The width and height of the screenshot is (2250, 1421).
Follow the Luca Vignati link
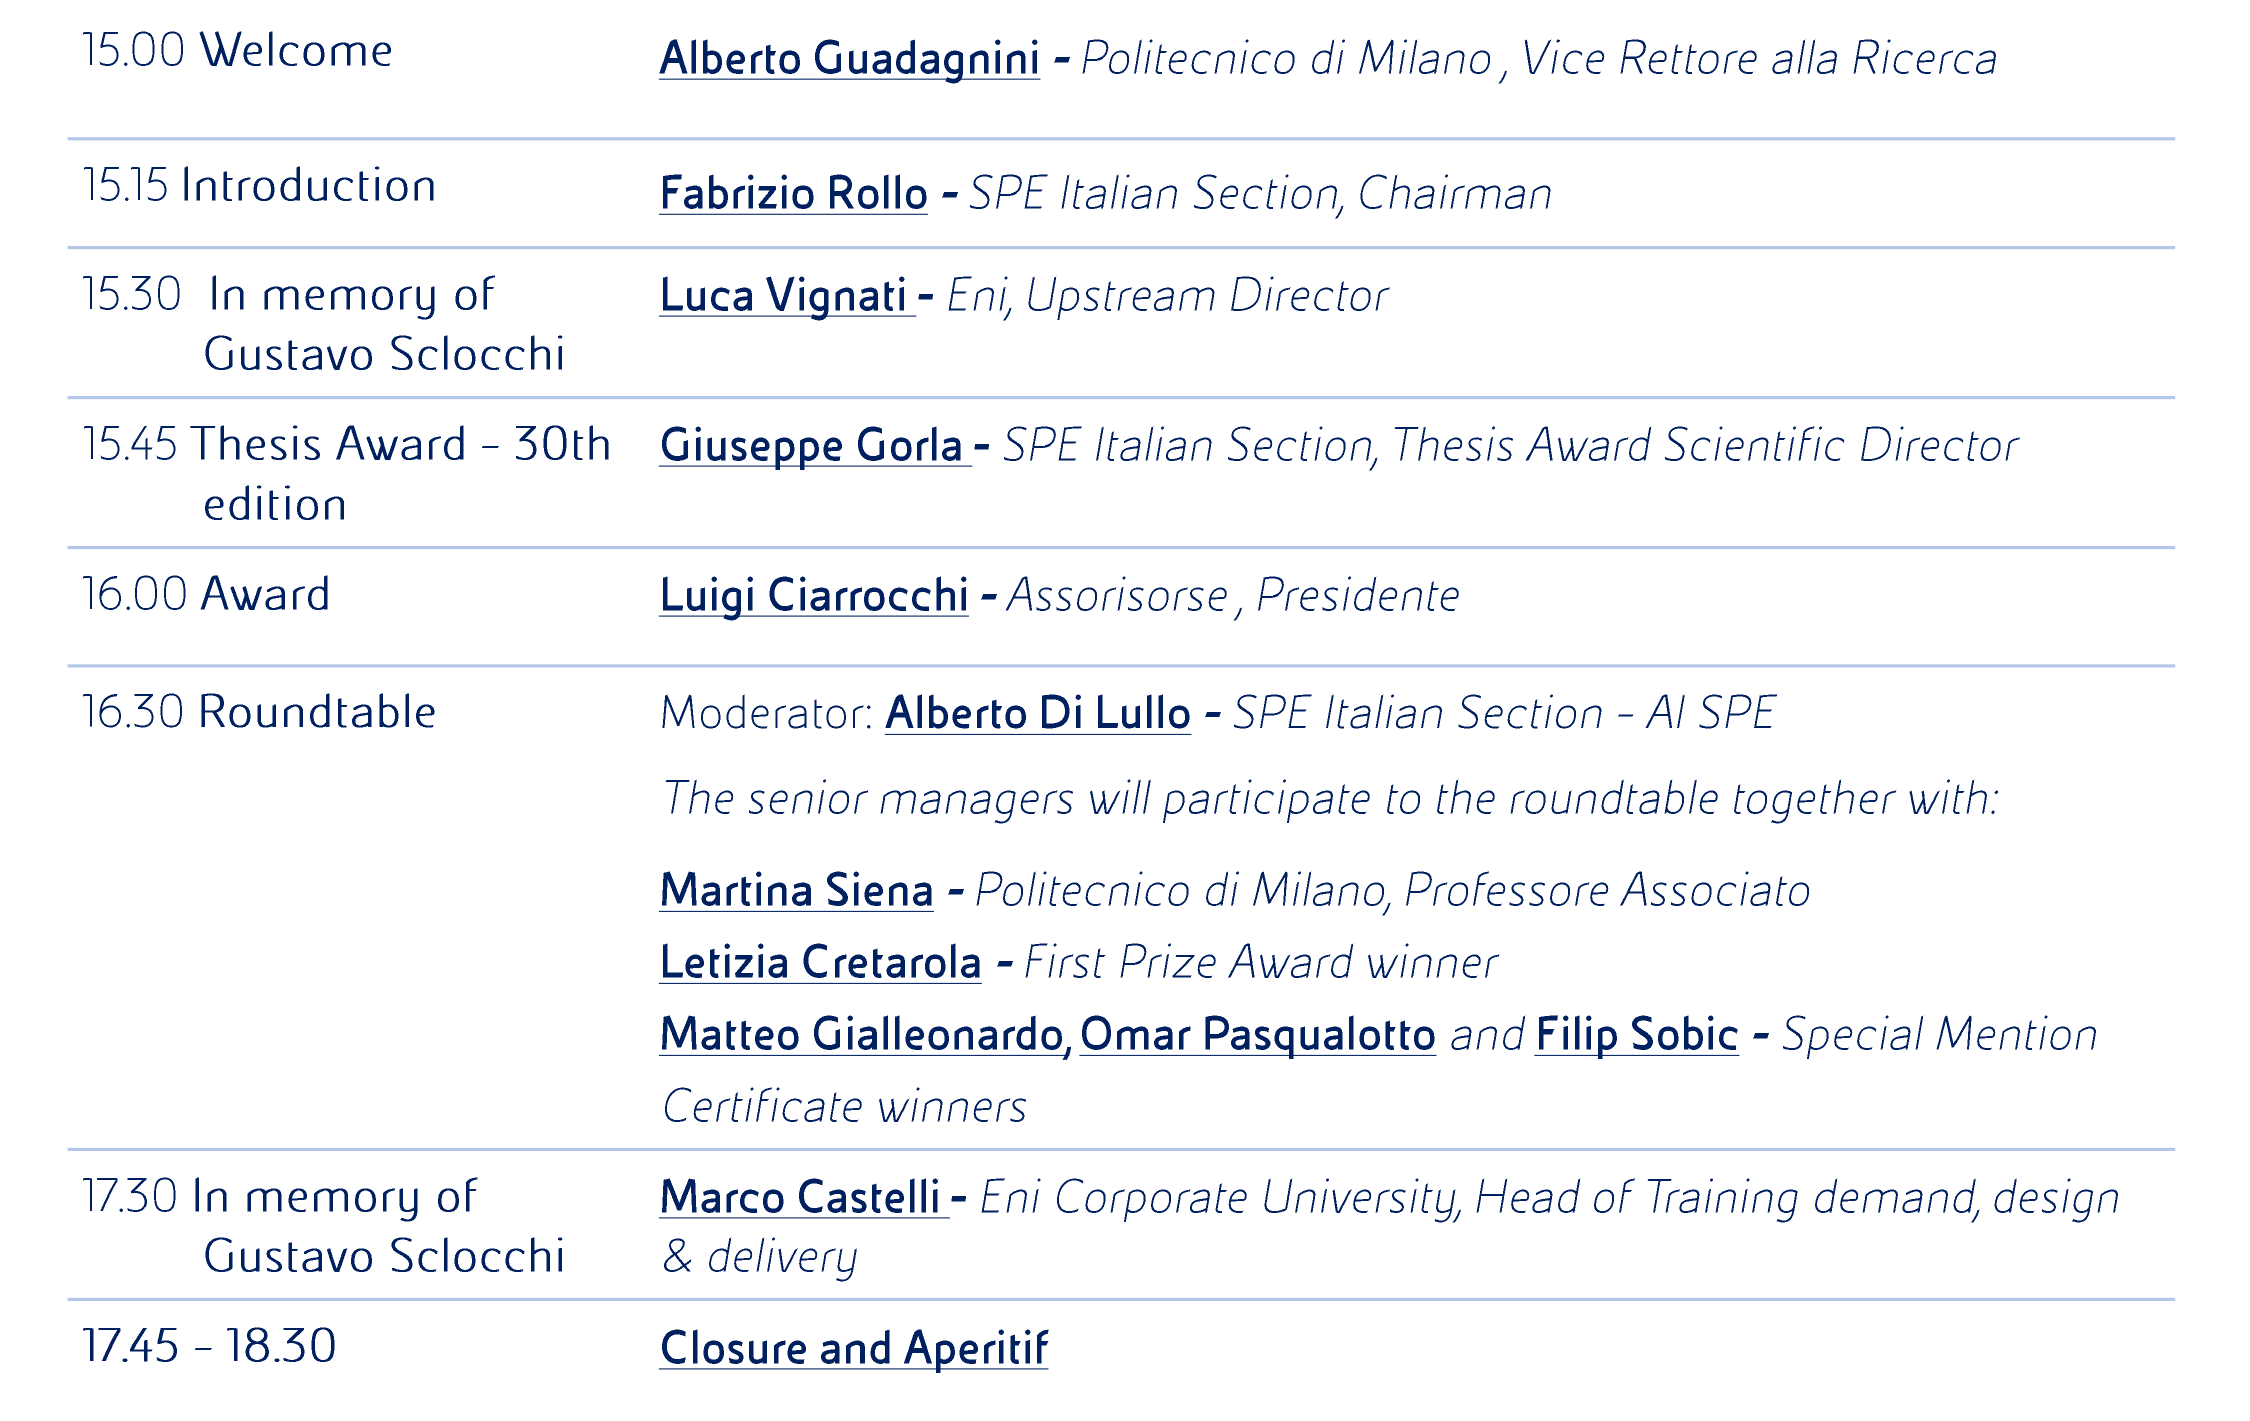coord(784,295)
